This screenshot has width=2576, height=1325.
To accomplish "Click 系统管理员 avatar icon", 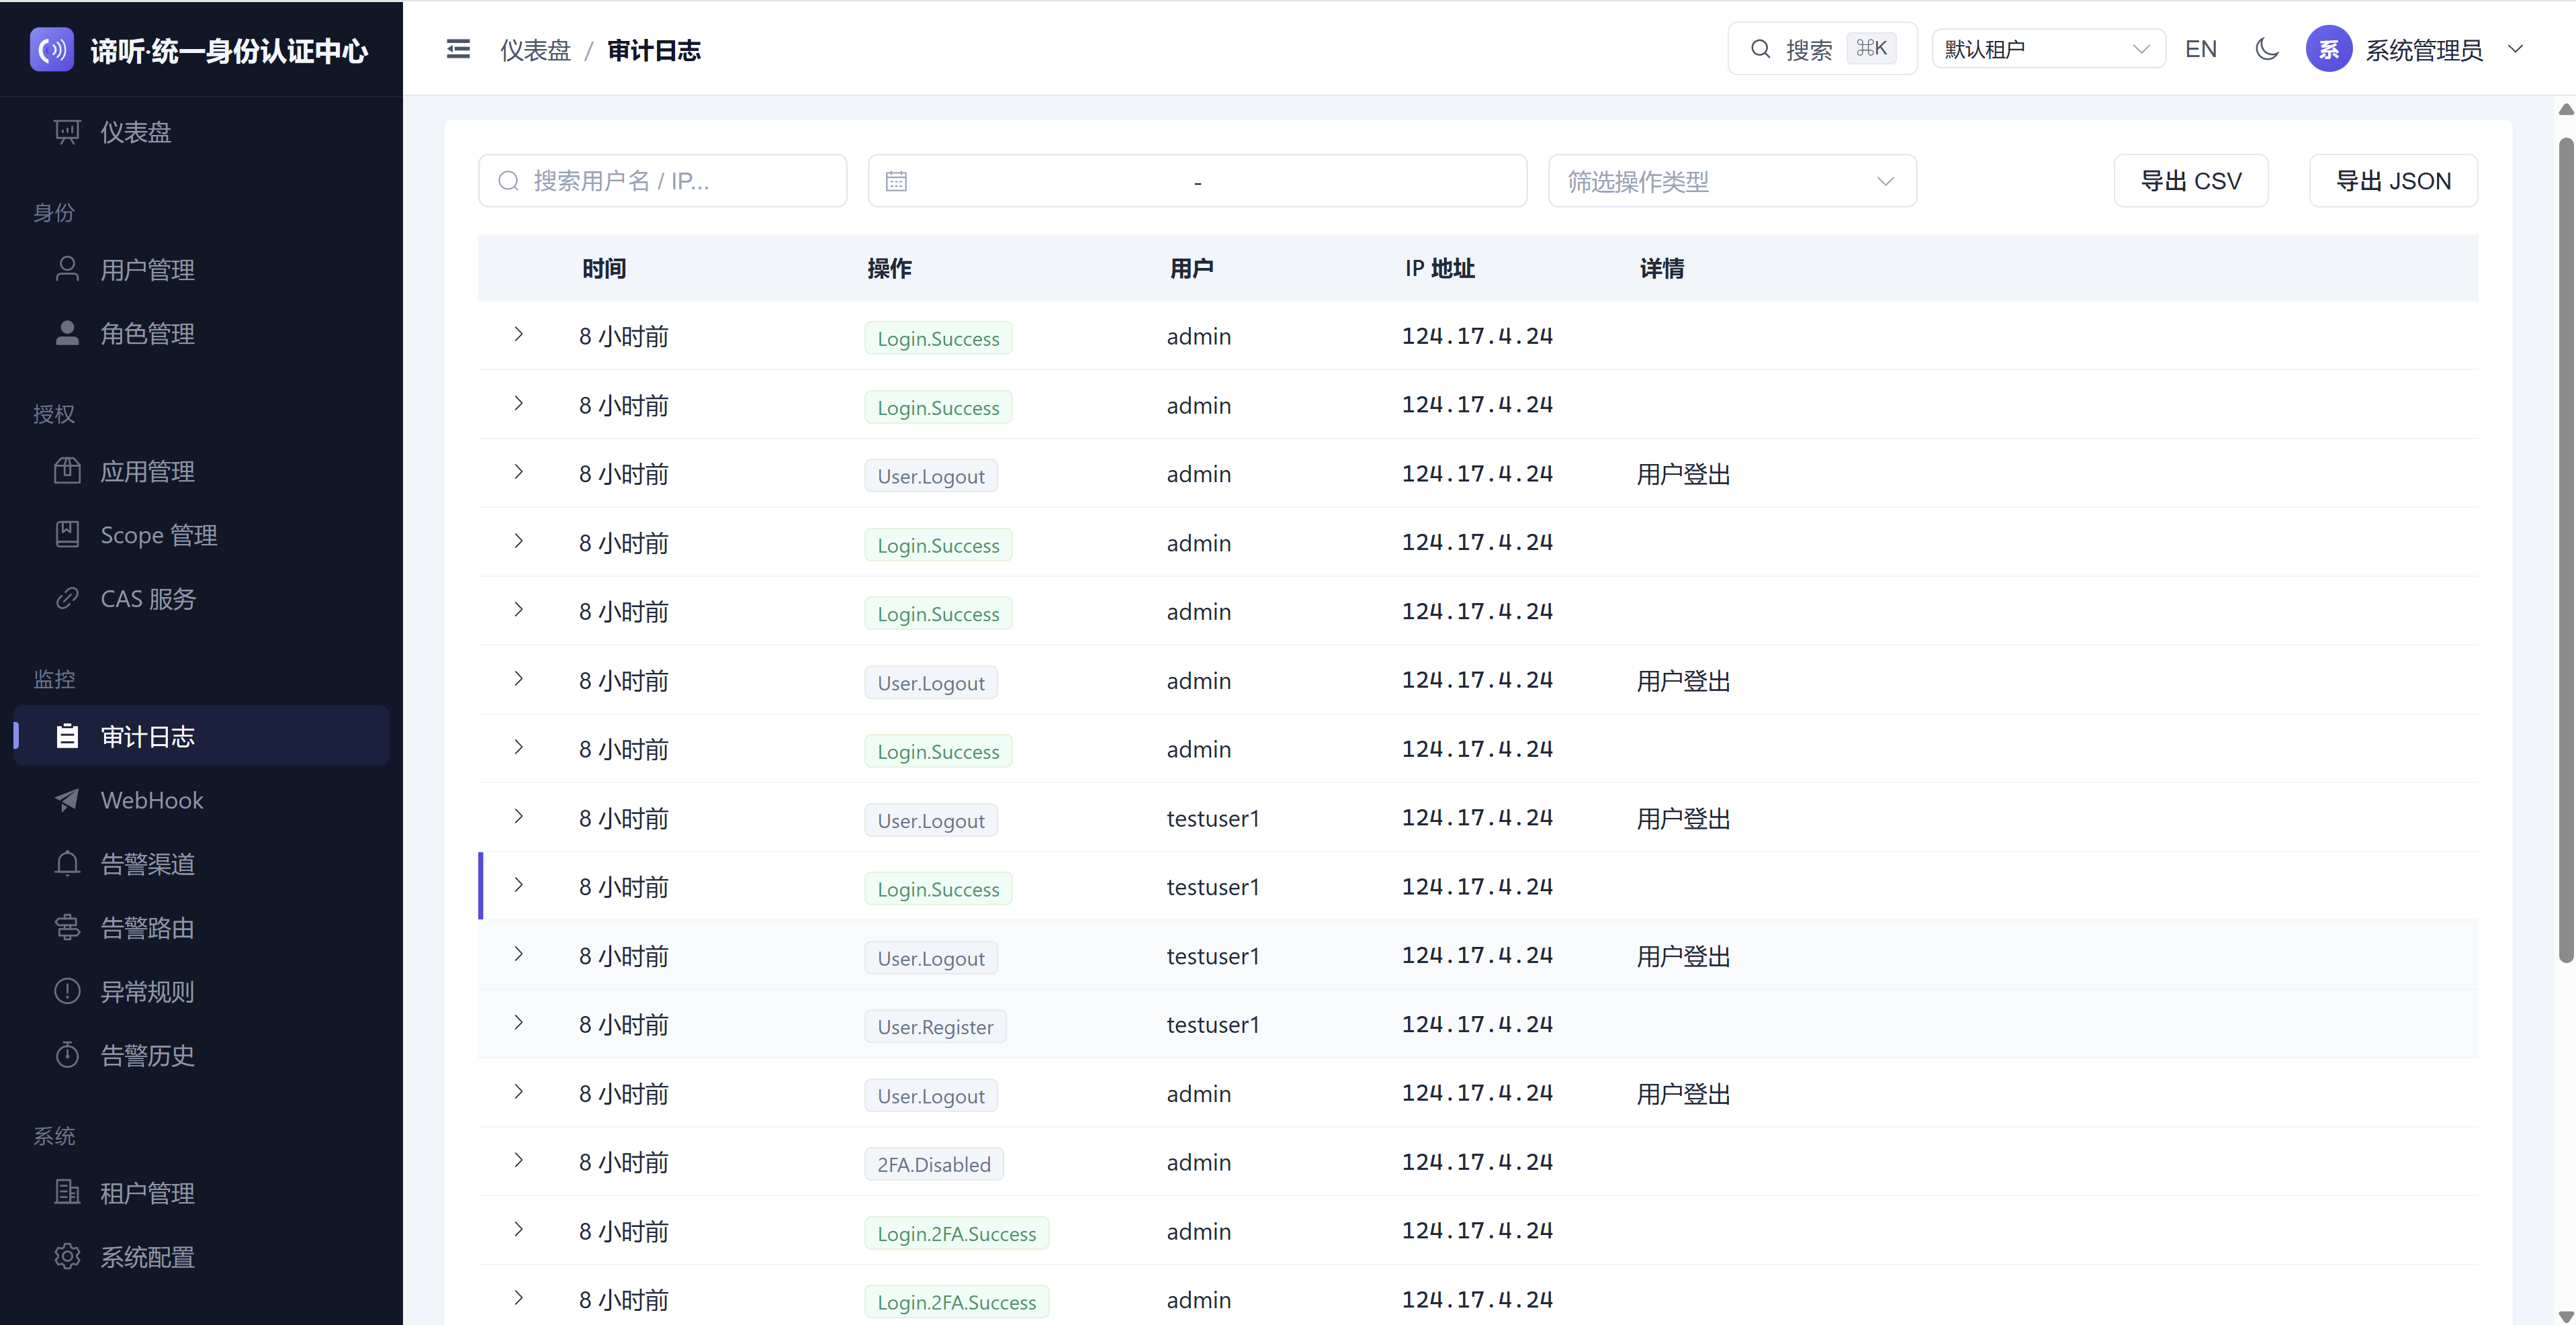I will pos(2328,49).
